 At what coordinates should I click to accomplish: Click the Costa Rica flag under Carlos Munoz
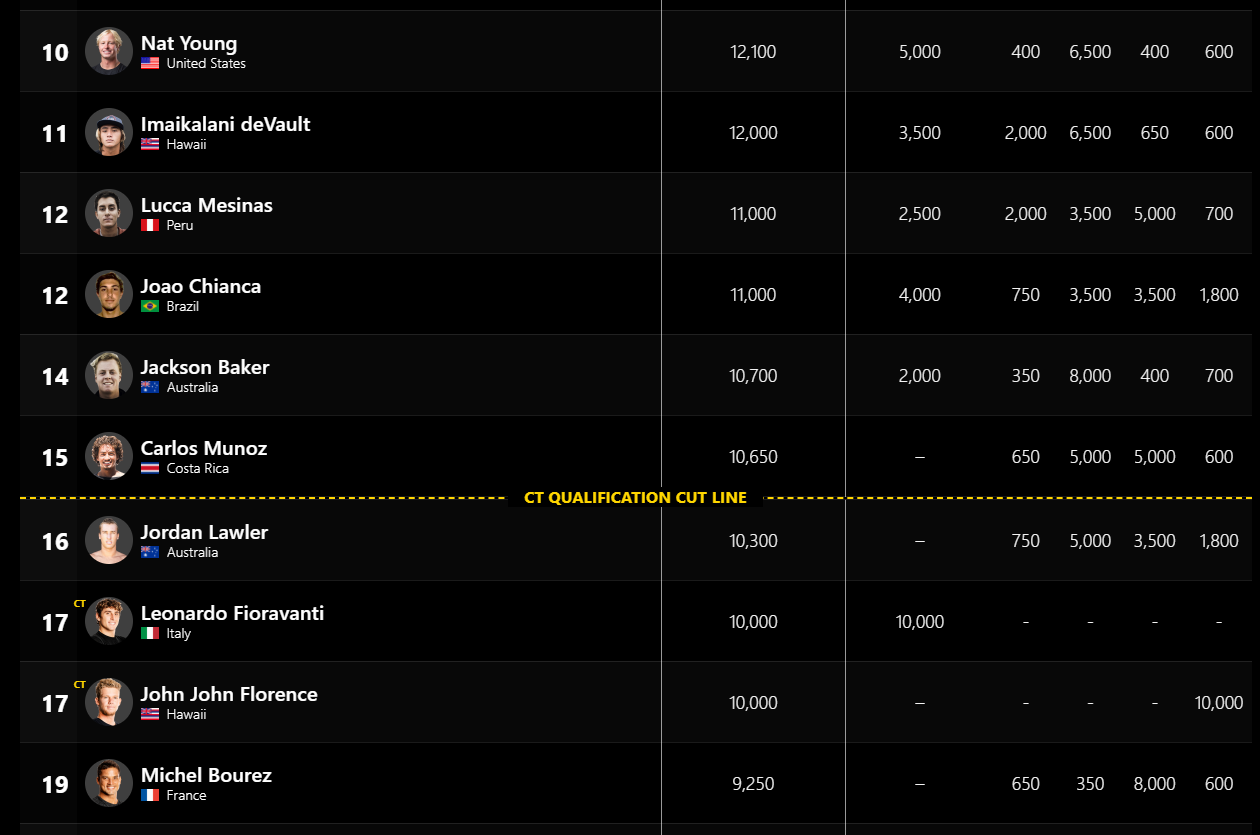pyautogui.click(x=150, y=468)
